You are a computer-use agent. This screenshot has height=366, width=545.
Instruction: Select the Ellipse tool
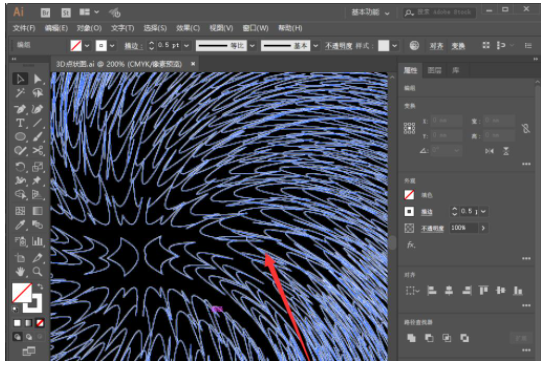tap(20, 137)
